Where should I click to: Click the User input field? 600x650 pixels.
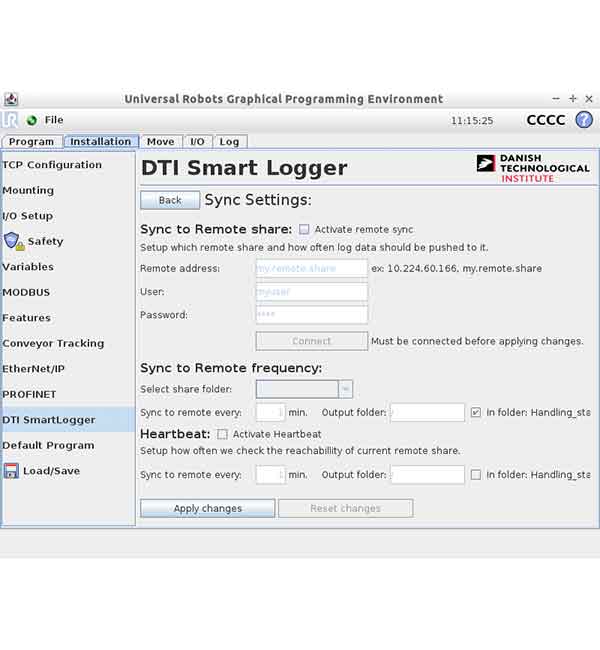312,292
